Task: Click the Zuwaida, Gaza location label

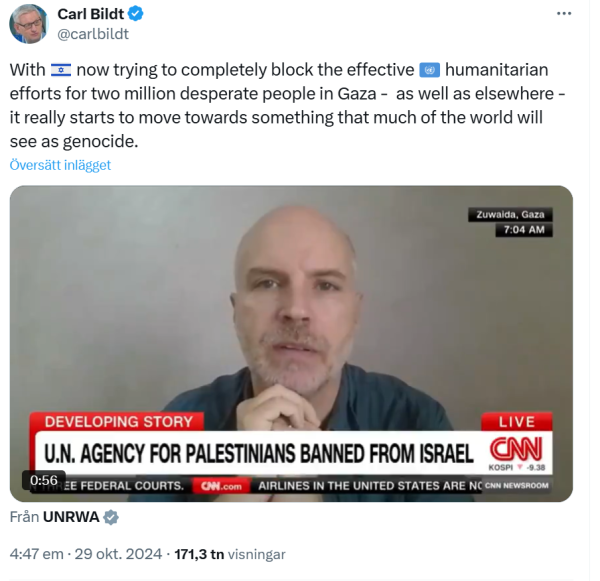Action: click(x=510, y=214)
